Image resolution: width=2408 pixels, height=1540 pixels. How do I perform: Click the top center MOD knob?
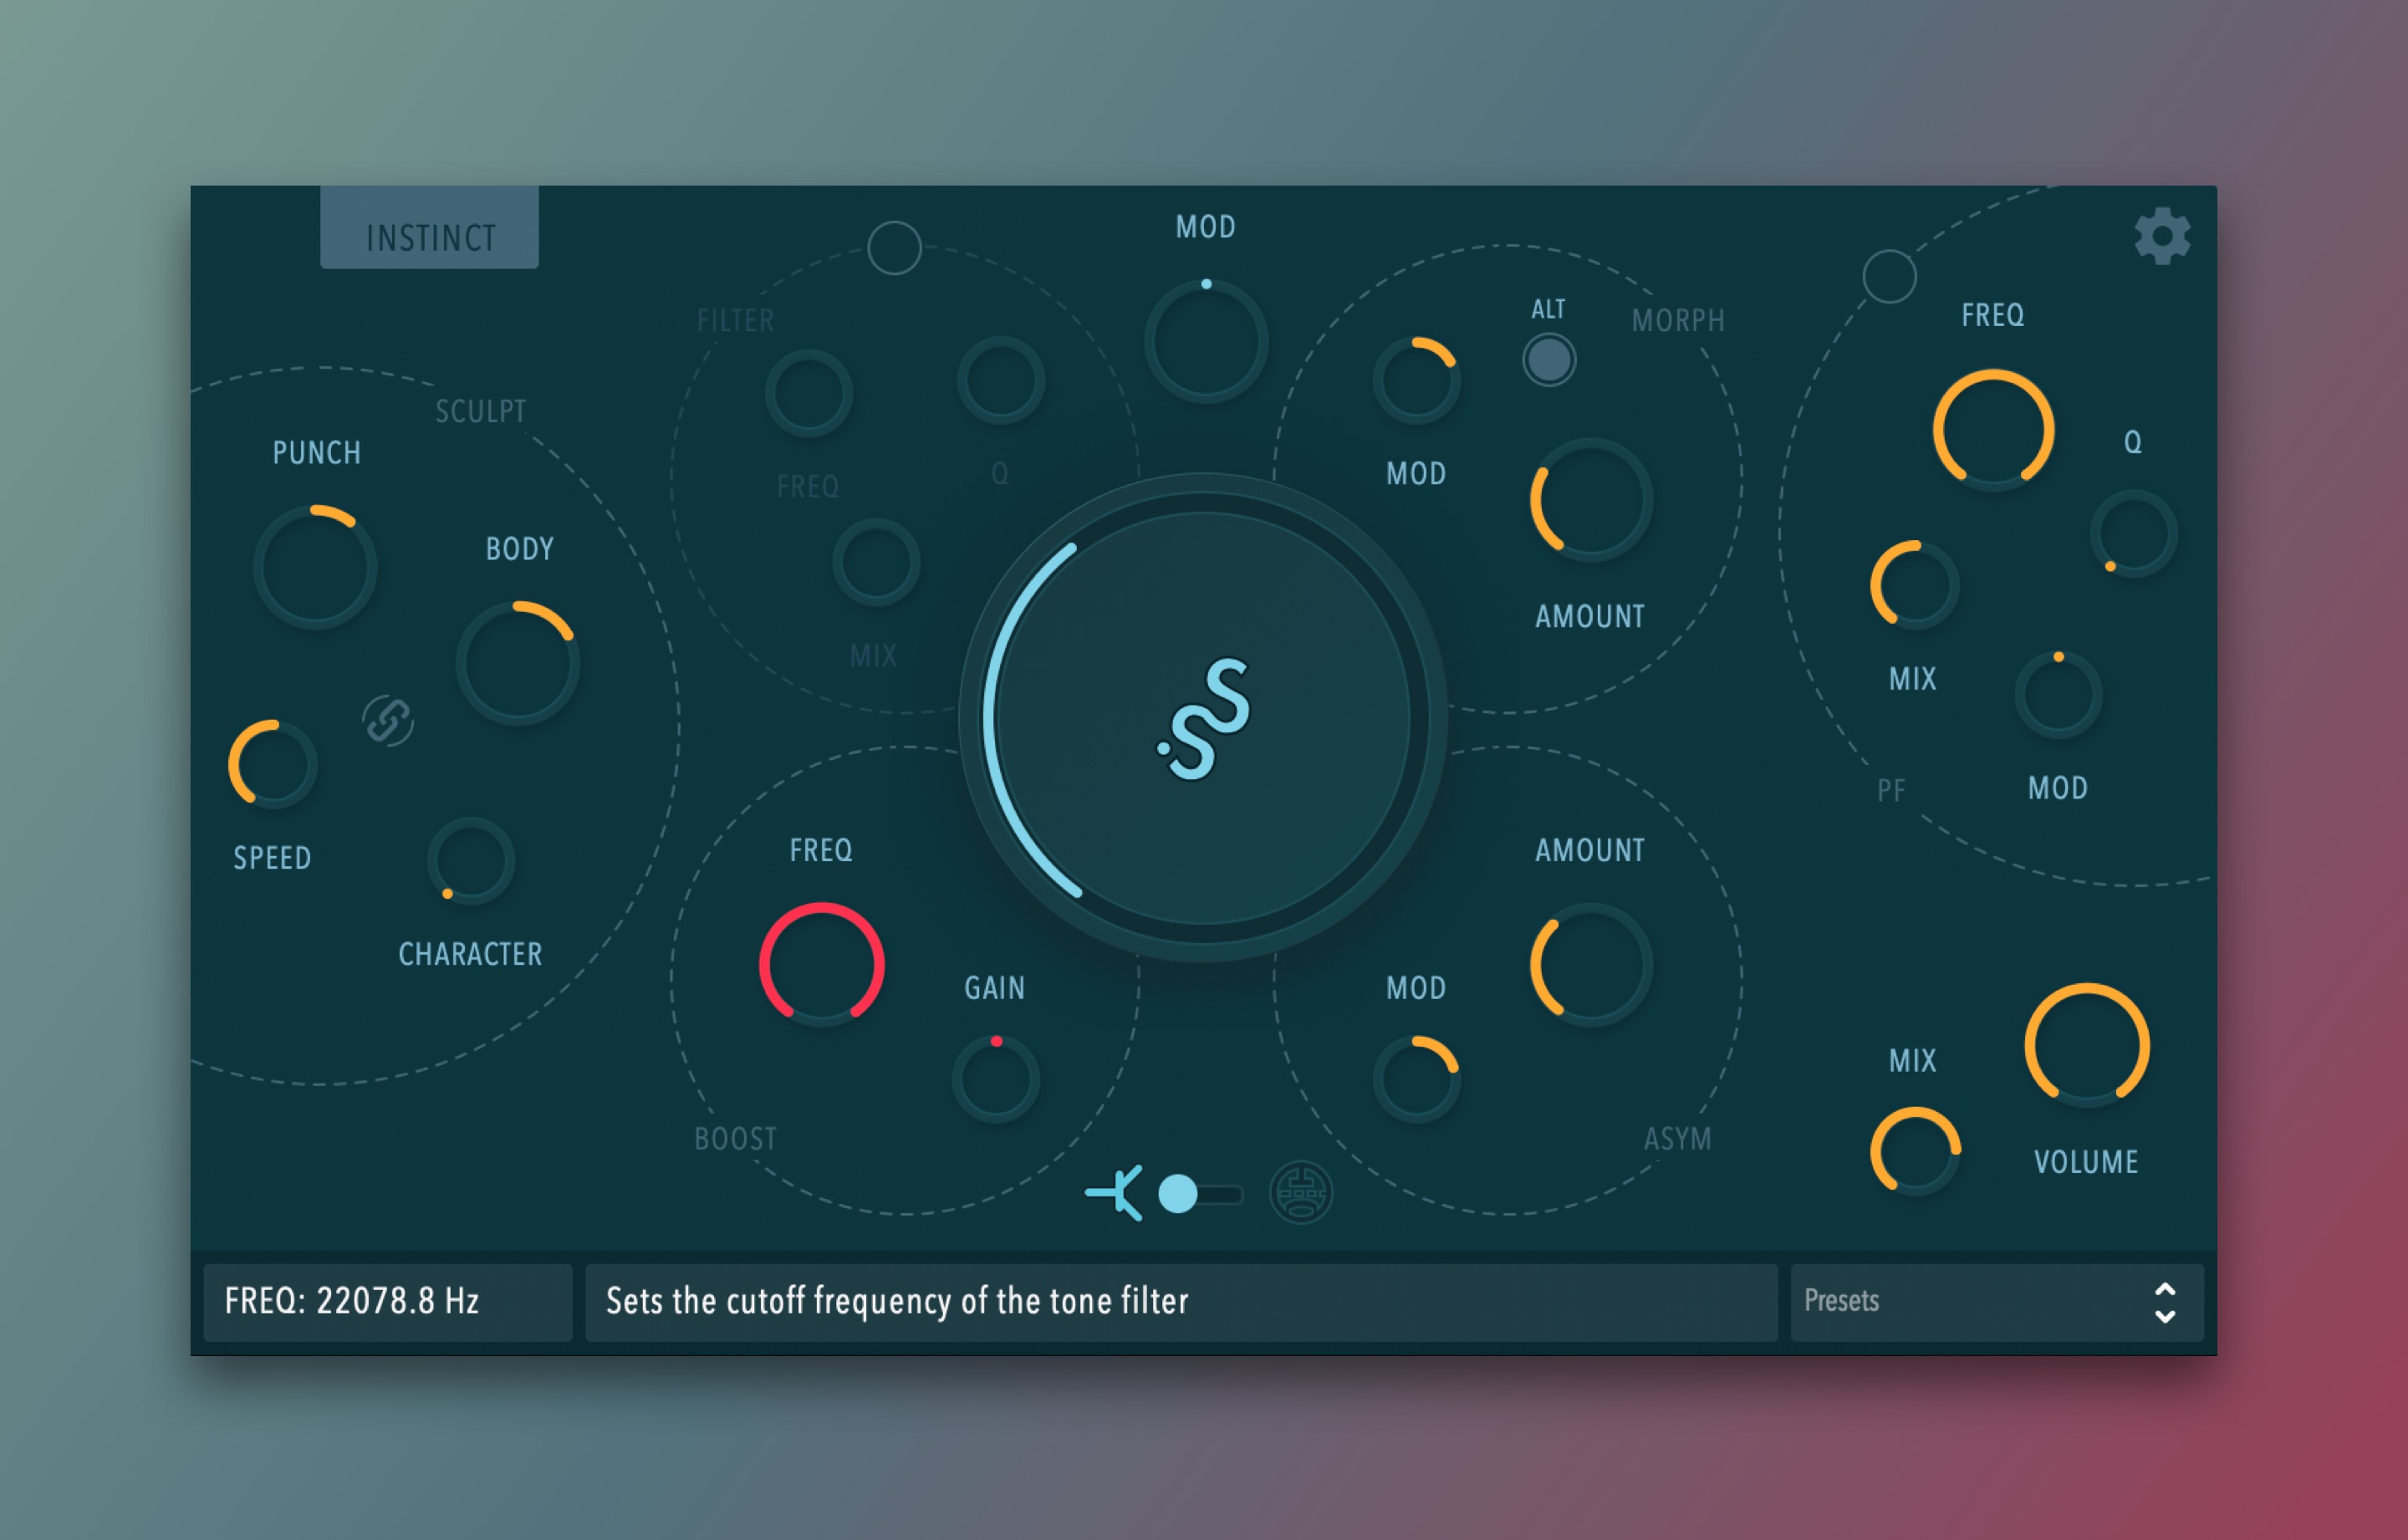(x=1206, y=341)
